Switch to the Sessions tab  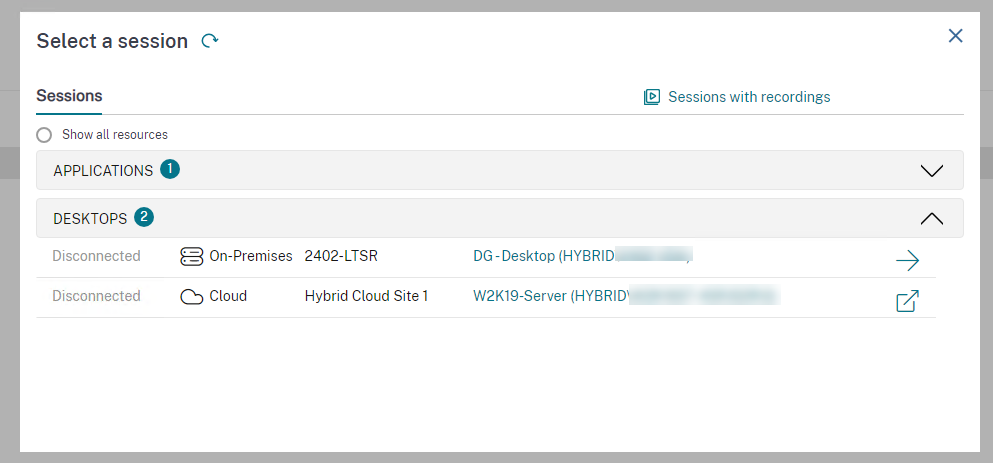tap(69, 96)
